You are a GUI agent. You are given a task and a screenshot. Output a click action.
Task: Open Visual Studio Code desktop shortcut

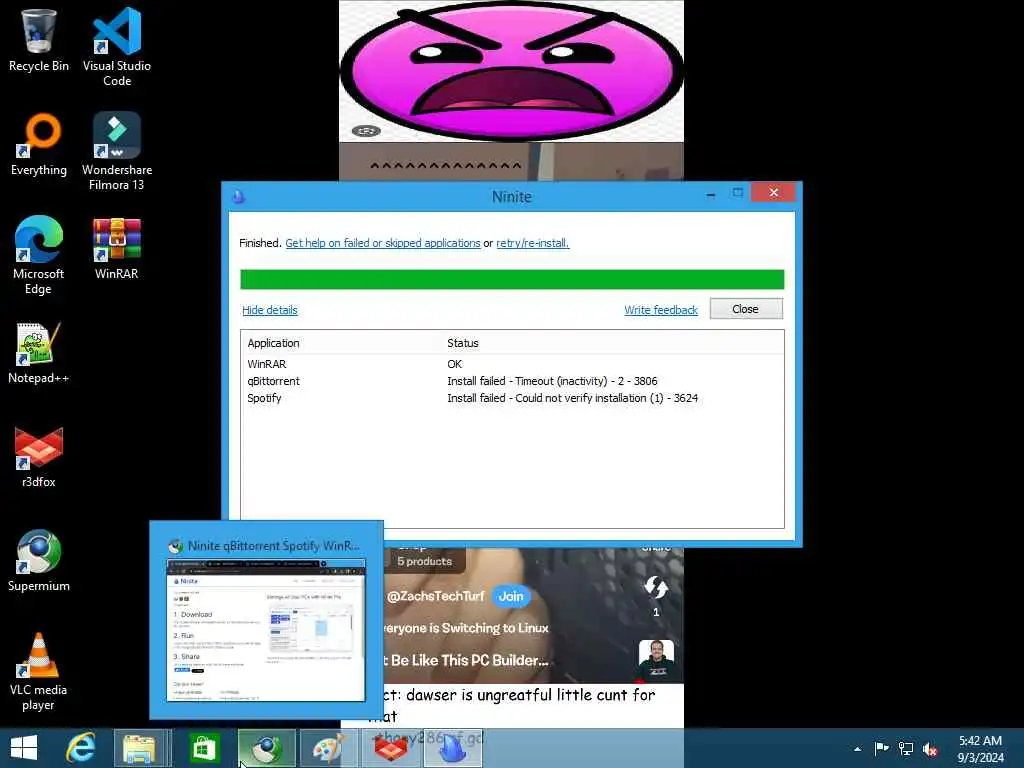pyautogui.click(x=117, y=46)
